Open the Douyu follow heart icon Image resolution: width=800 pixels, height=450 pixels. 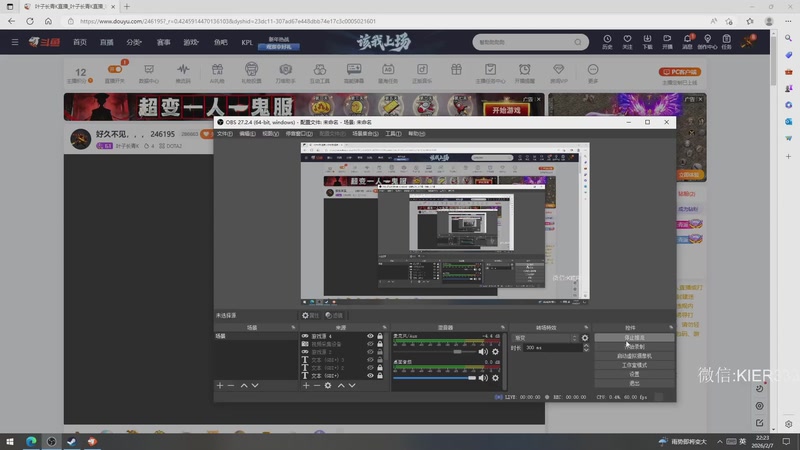tap(627, 41)
